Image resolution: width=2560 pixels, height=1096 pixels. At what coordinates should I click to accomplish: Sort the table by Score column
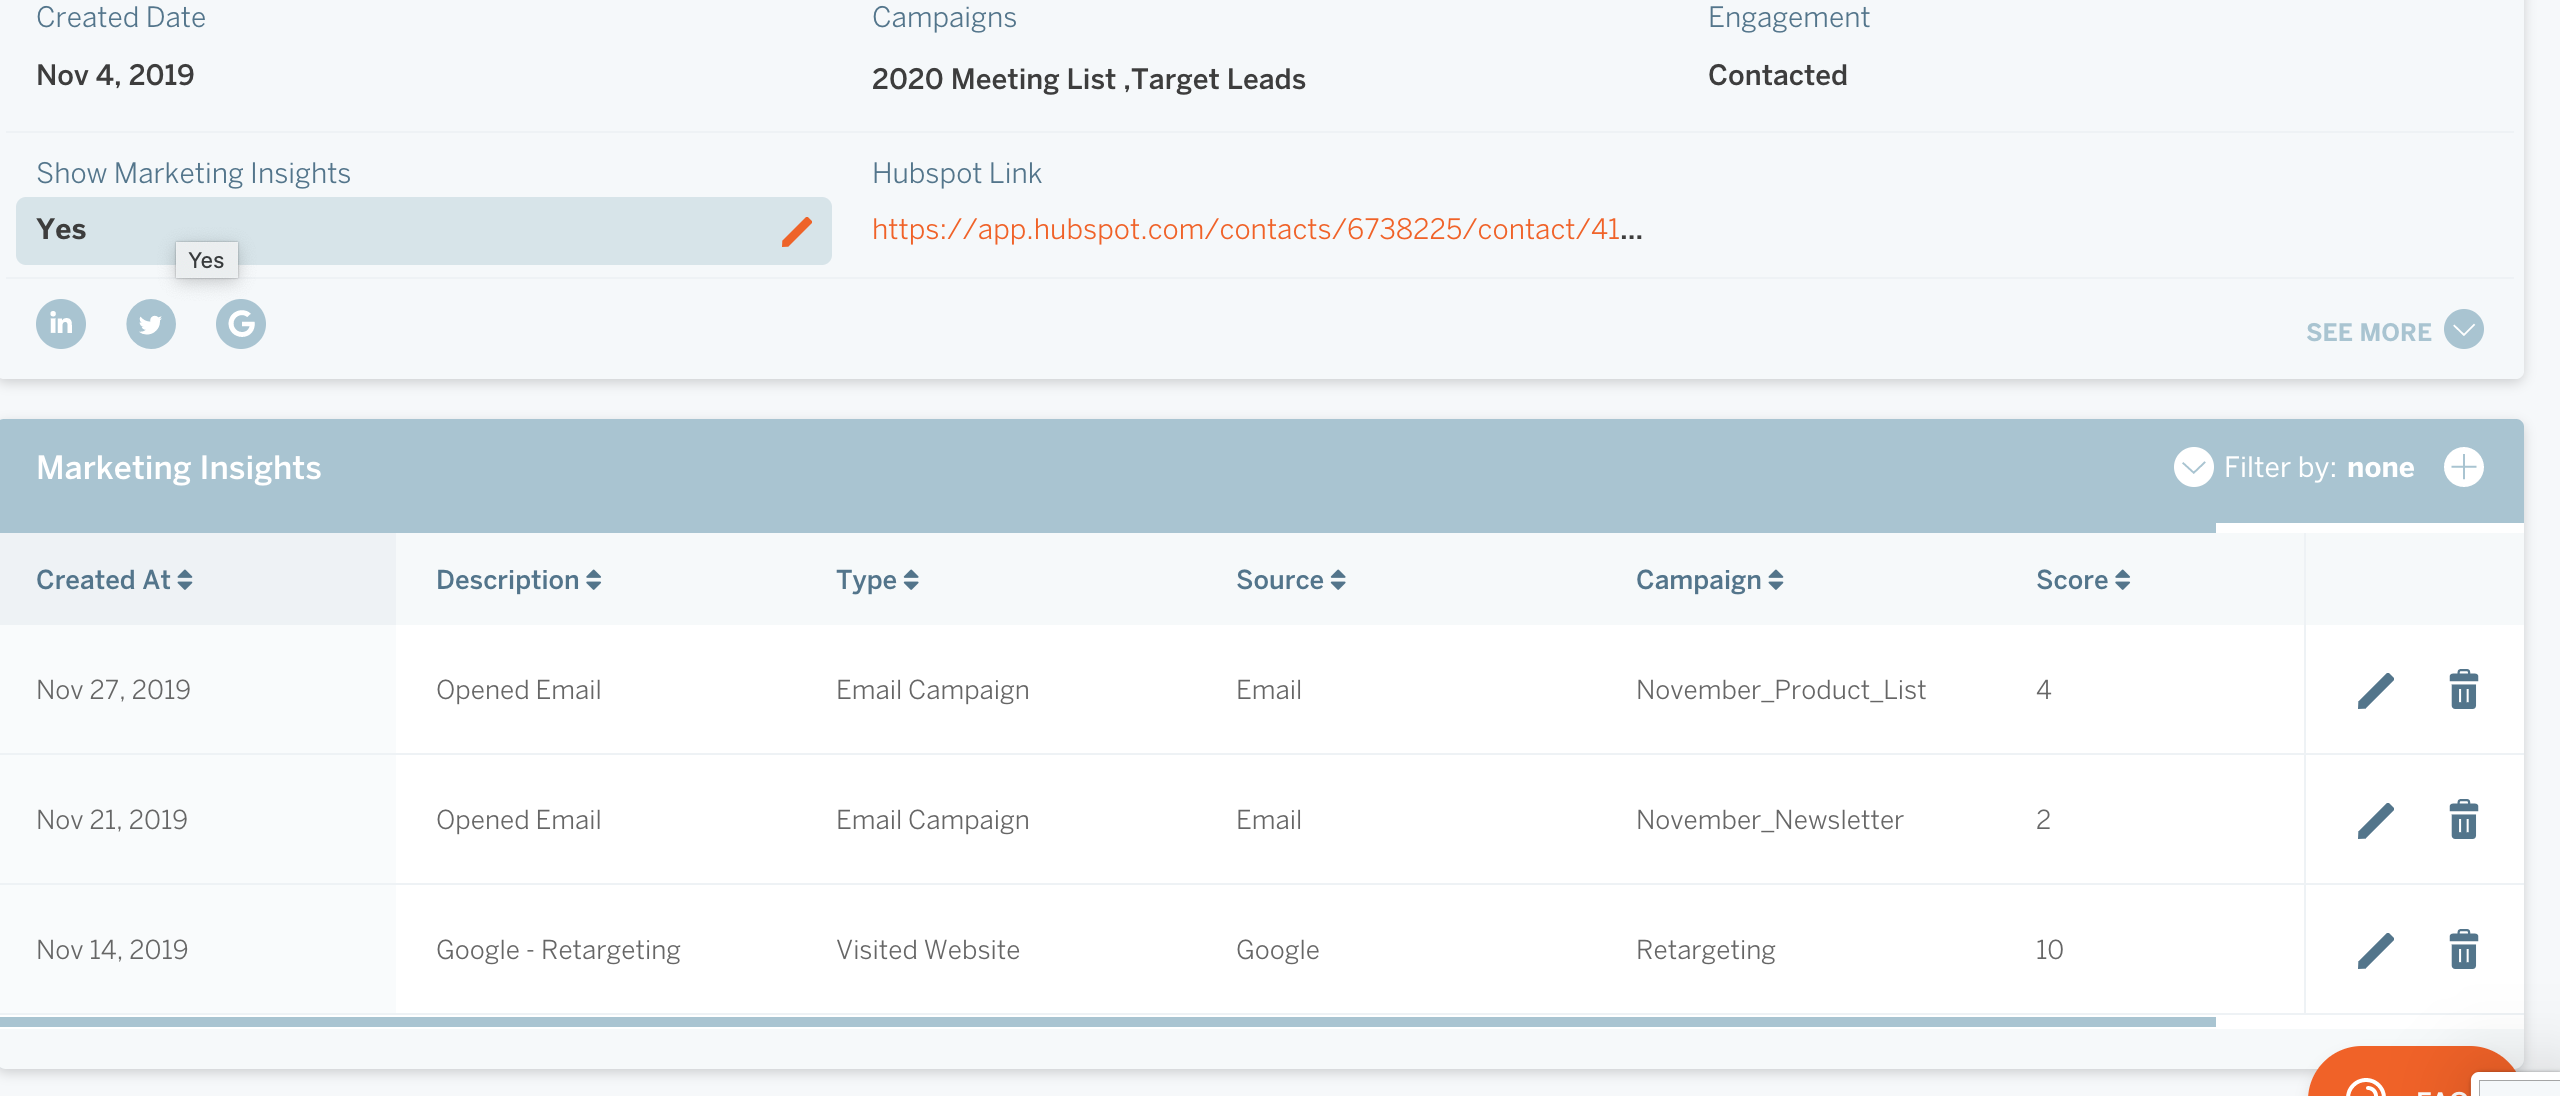[2082, 579]
